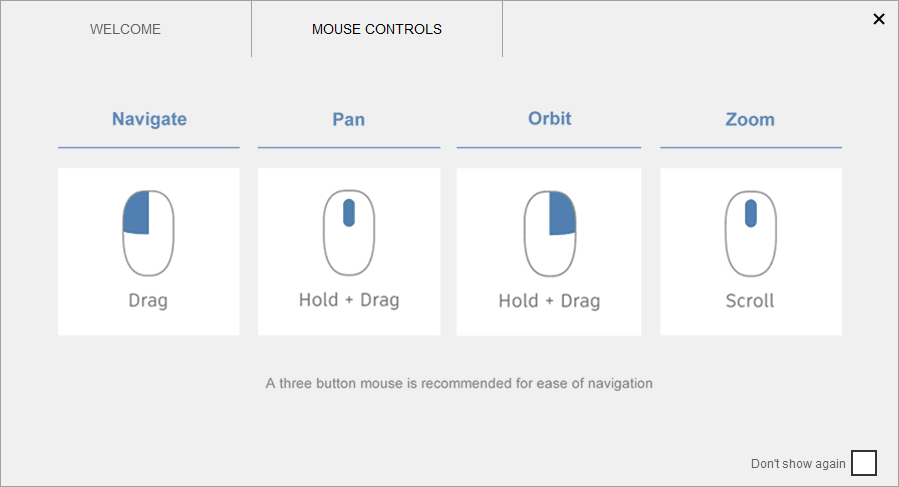Click the Pan heading
899x487 pixels.
coord(348,119)
